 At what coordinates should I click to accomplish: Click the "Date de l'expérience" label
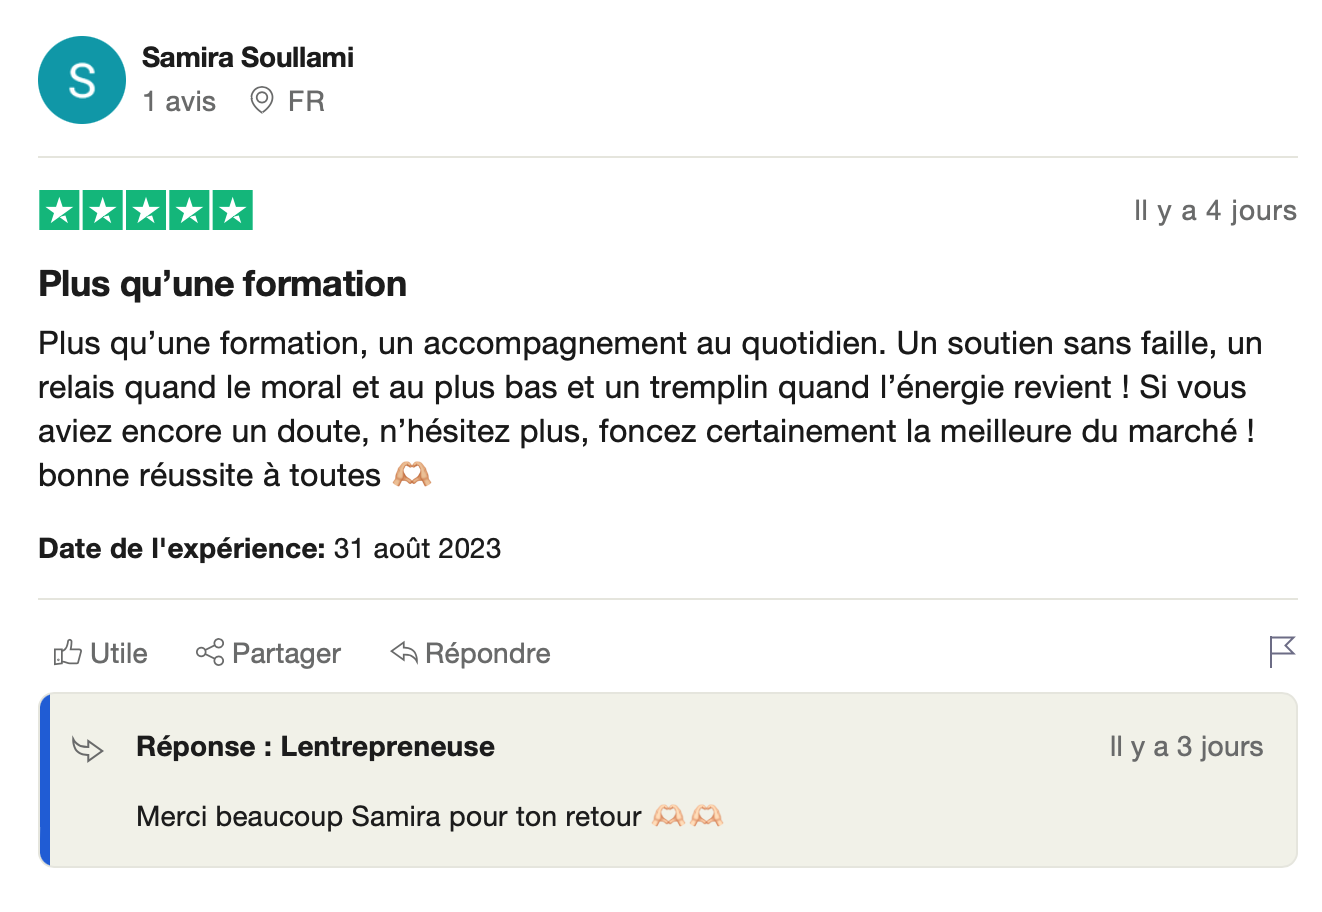pos(181,549)
